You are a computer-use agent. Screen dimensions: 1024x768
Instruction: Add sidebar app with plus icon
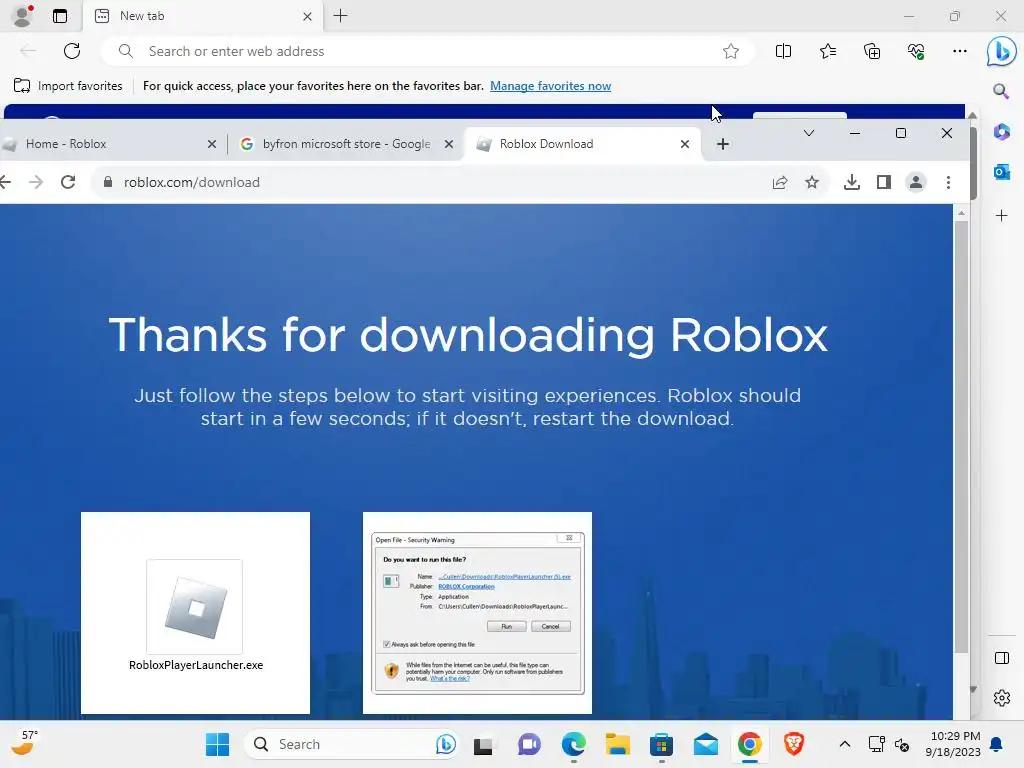(x=1001, y=216)
